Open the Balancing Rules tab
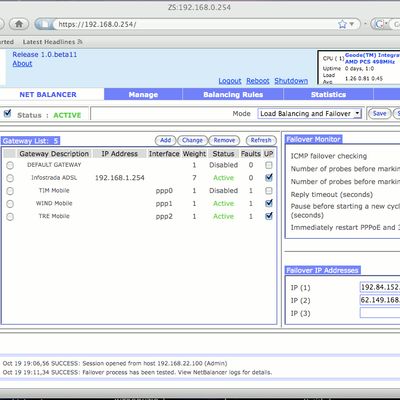This screenshot has height=400, width=400. click(233, 94)
